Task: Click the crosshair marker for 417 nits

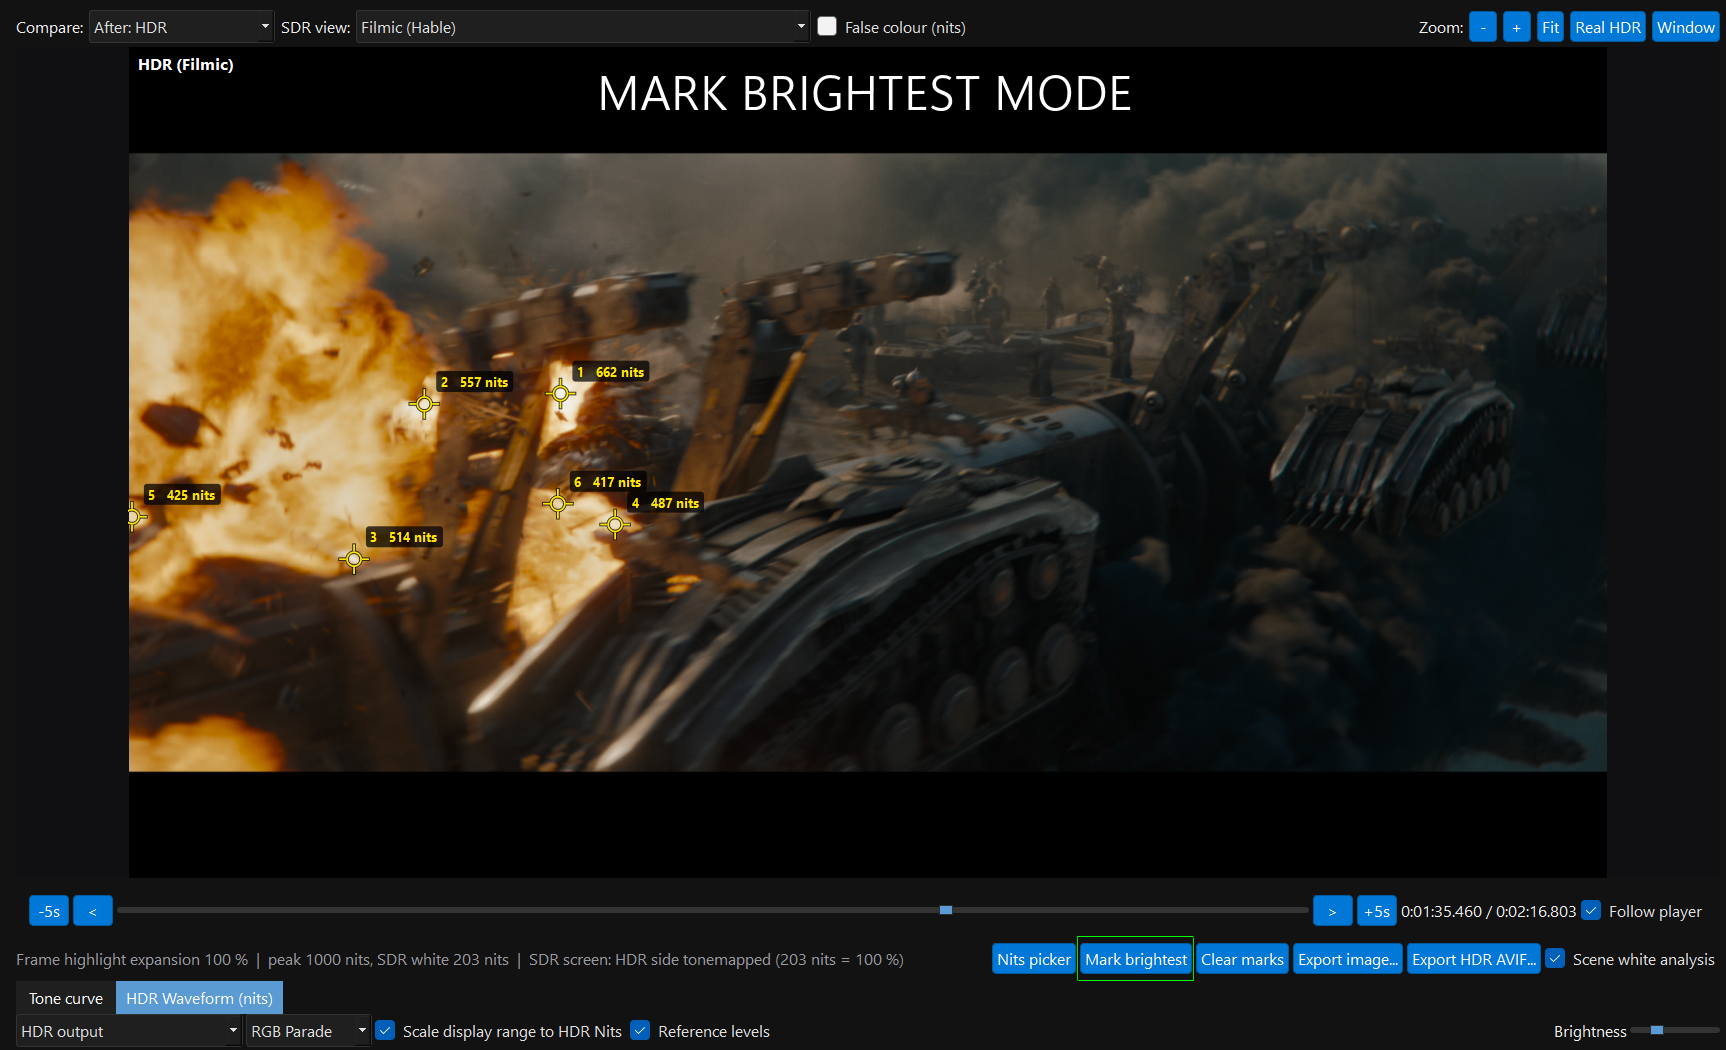Action: (x=558, y=503)
